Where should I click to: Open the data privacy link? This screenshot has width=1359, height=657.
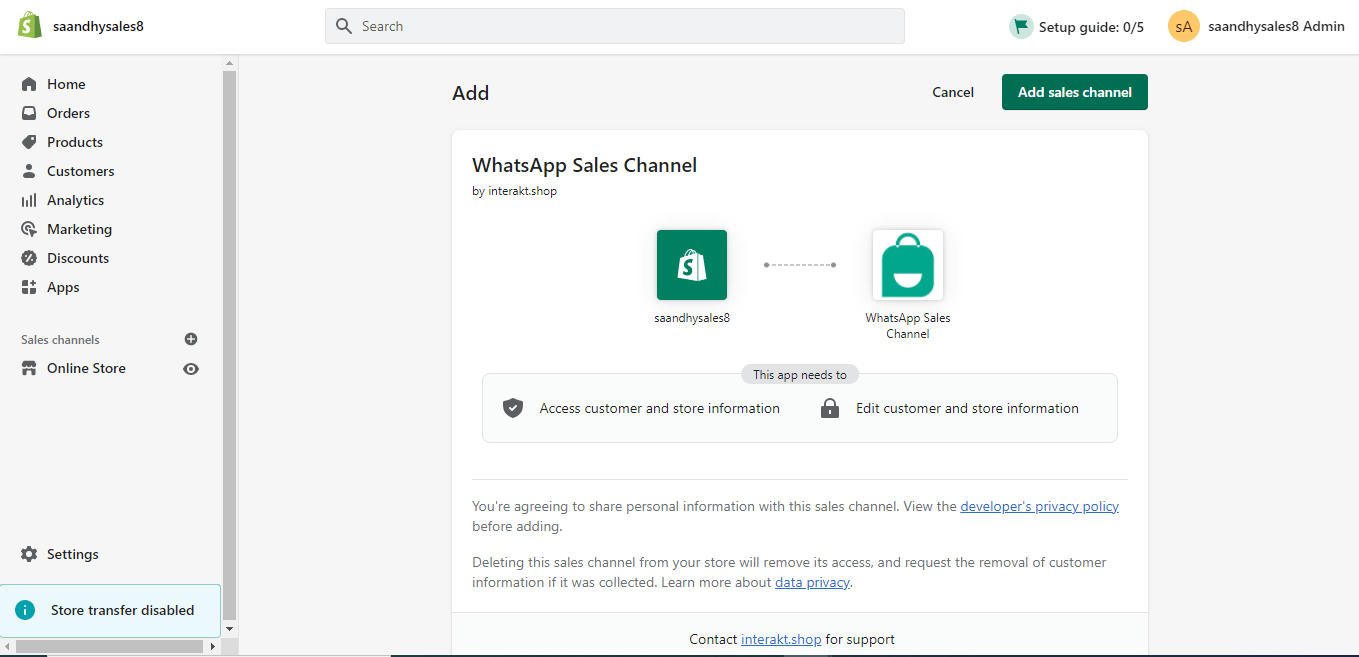pos(812,582)
